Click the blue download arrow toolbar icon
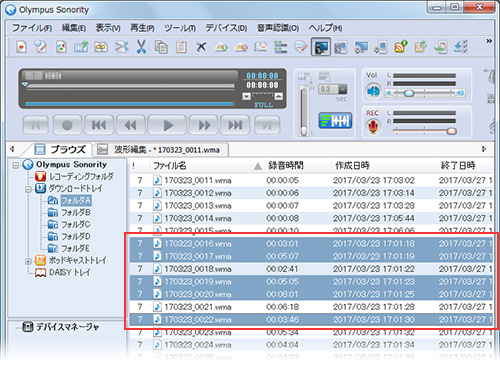500x365 pixels. point(461,47)
